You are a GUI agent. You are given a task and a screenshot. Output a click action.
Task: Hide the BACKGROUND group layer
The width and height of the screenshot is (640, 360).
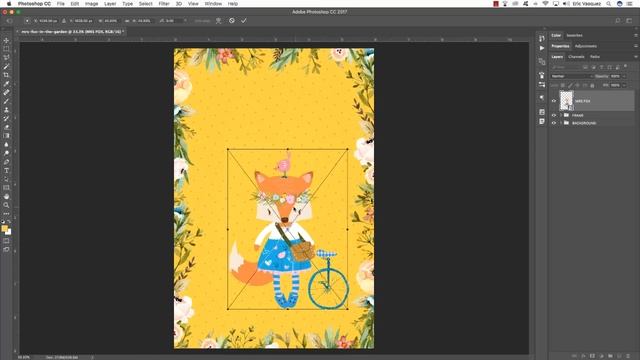[554, 123]
